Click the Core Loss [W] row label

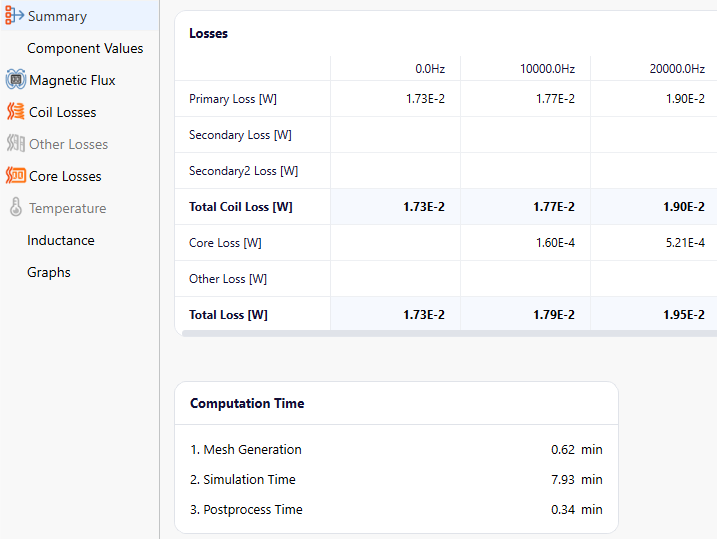pyautogui.click(x=225, y=243)
